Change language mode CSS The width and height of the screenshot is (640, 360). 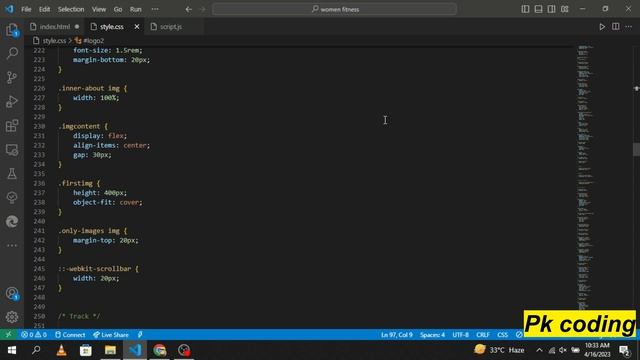click(x=502, y=335)
